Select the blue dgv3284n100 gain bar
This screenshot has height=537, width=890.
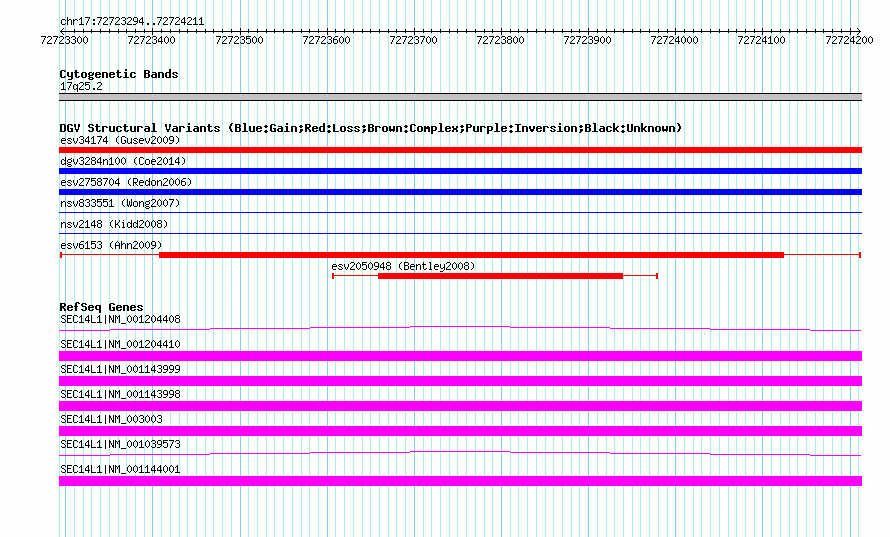click(460, 171)
